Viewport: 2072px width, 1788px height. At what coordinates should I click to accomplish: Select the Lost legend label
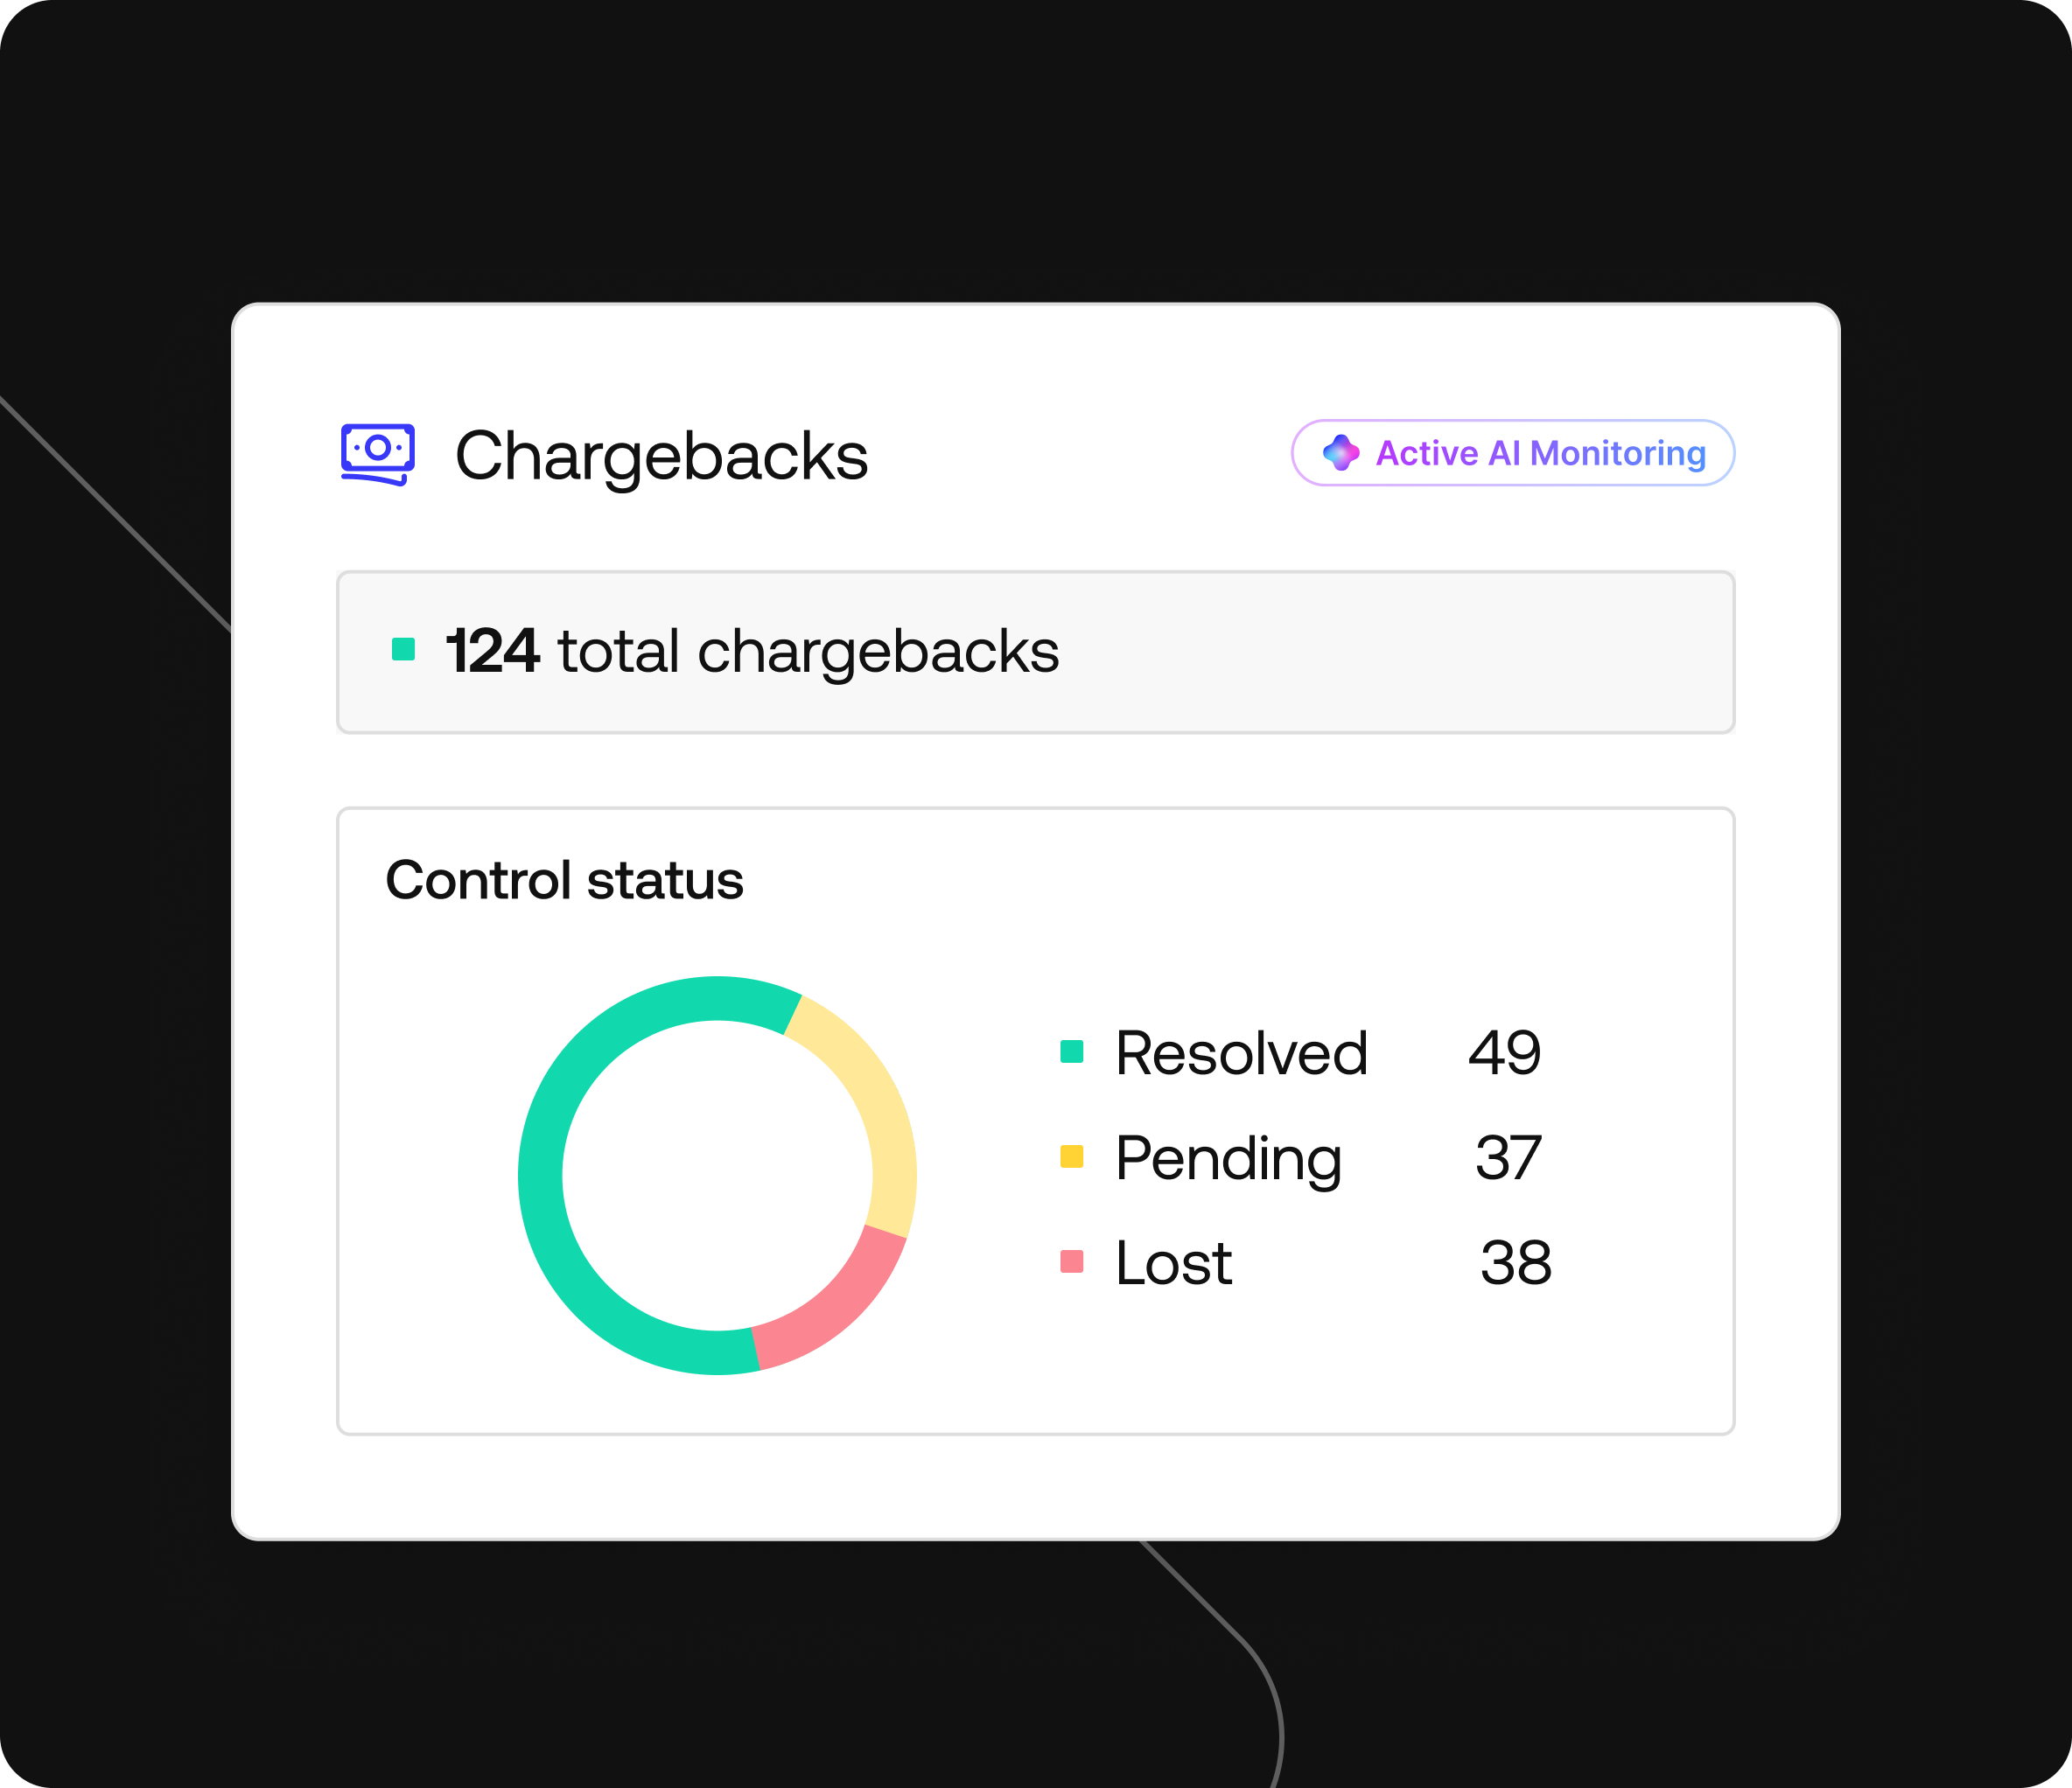(x=1174, y=1262)
